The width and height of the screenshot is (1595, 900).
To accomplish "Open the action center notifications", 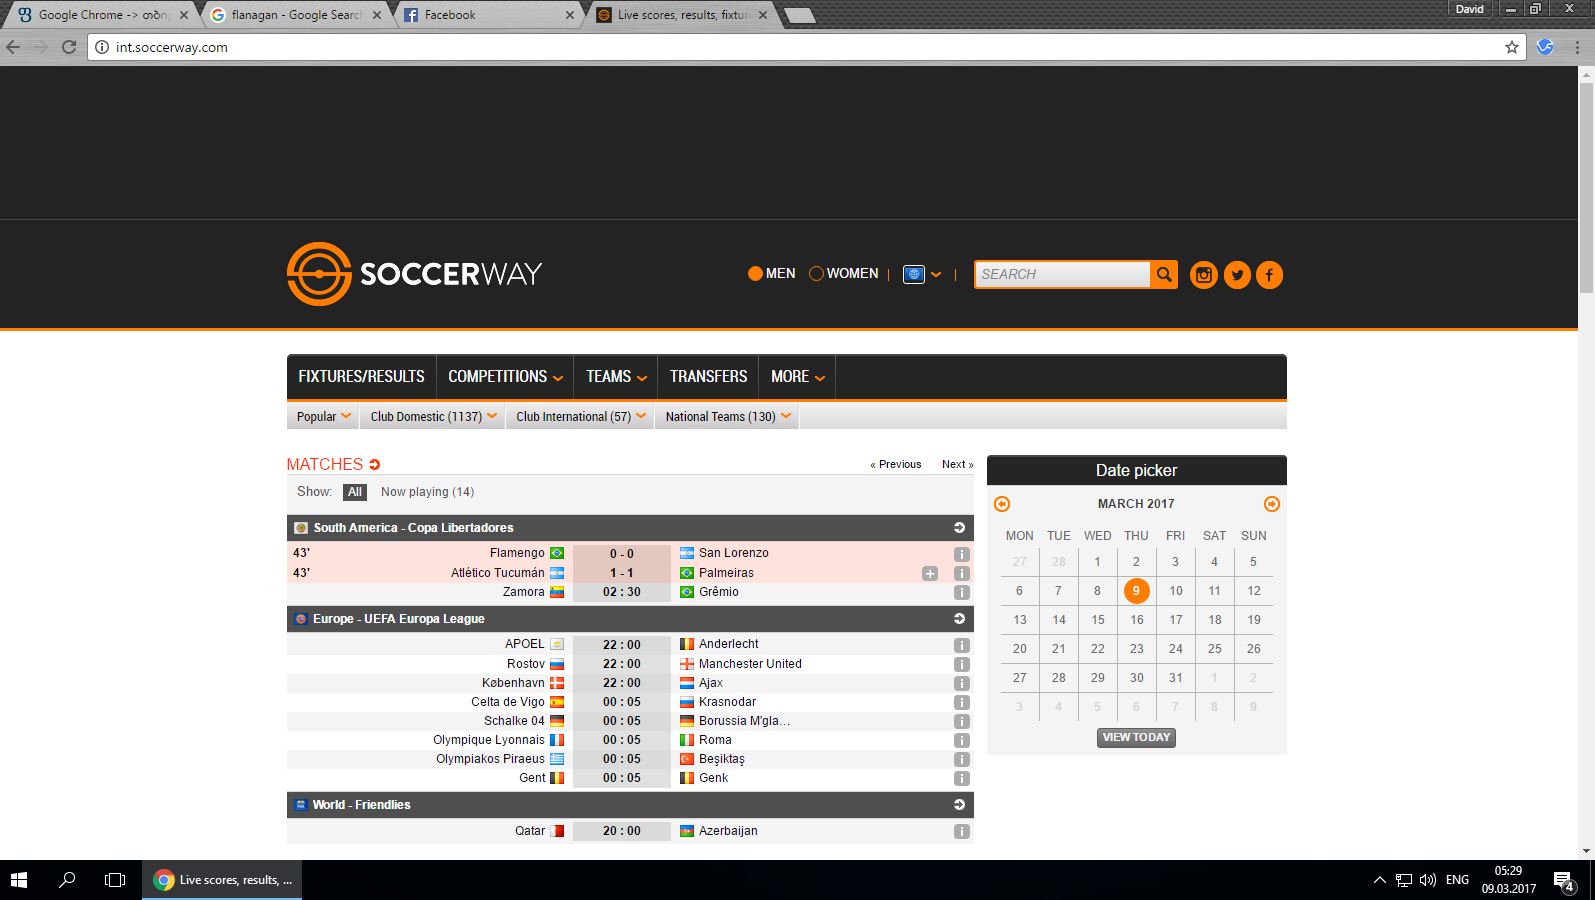I will pos(1563,881).
